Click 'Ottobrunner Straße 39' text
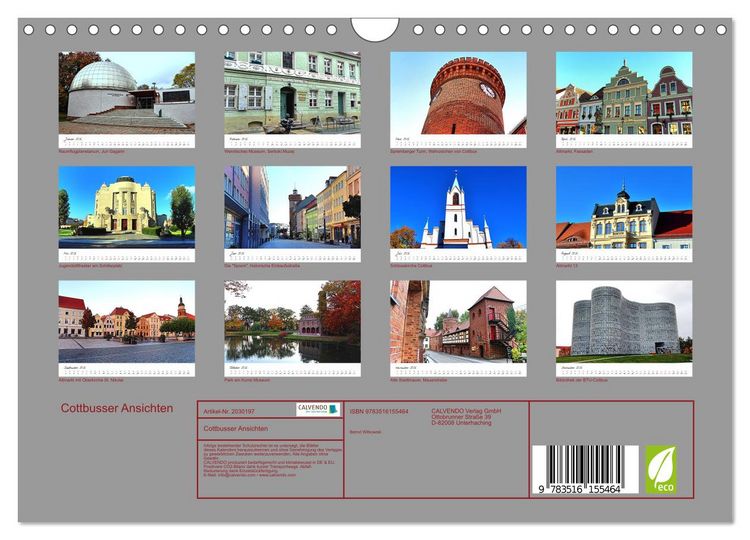This screenshot has width=750, height=540. pos(461,417)
